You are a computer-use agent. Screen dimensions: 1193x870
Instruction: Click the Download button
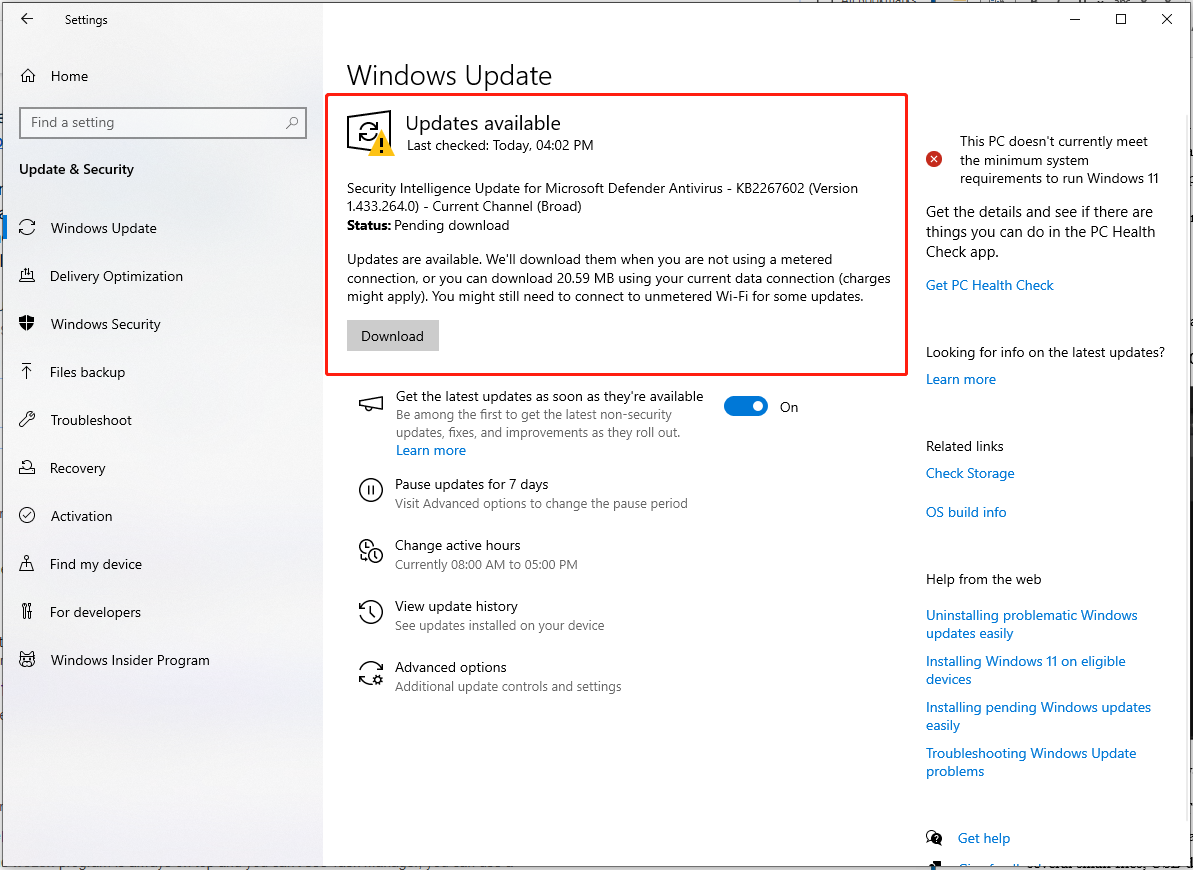[x=392, y=335]
